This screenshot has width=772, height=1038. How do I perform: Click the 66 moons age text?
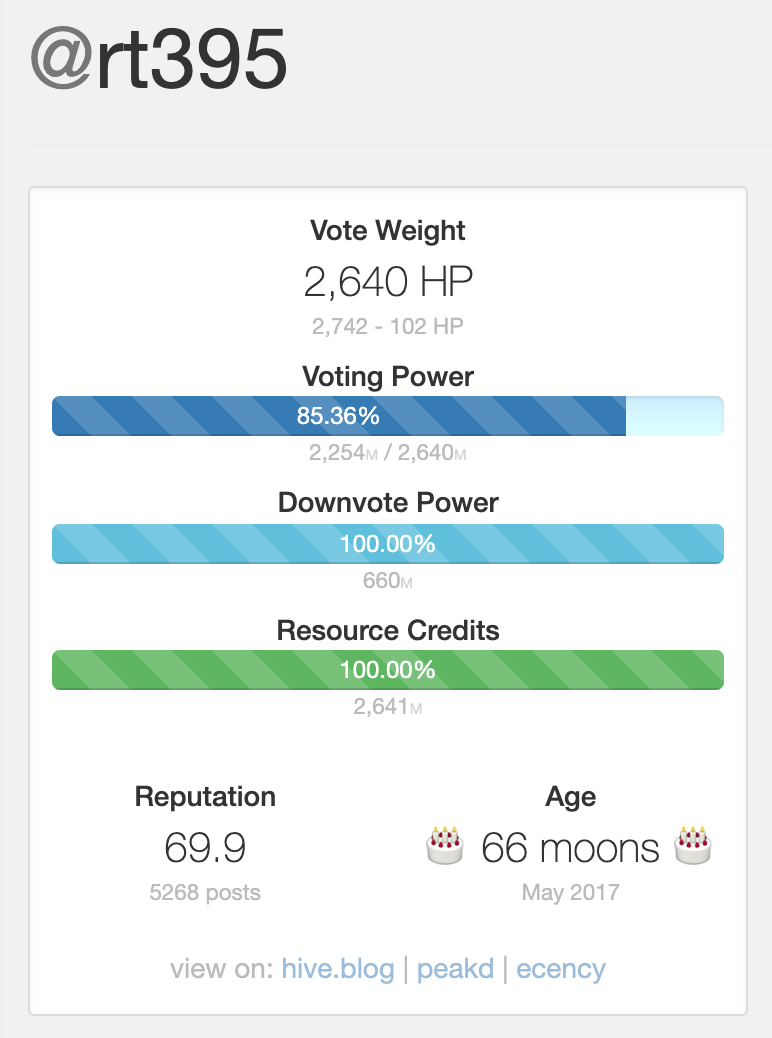tap(570, 849)
